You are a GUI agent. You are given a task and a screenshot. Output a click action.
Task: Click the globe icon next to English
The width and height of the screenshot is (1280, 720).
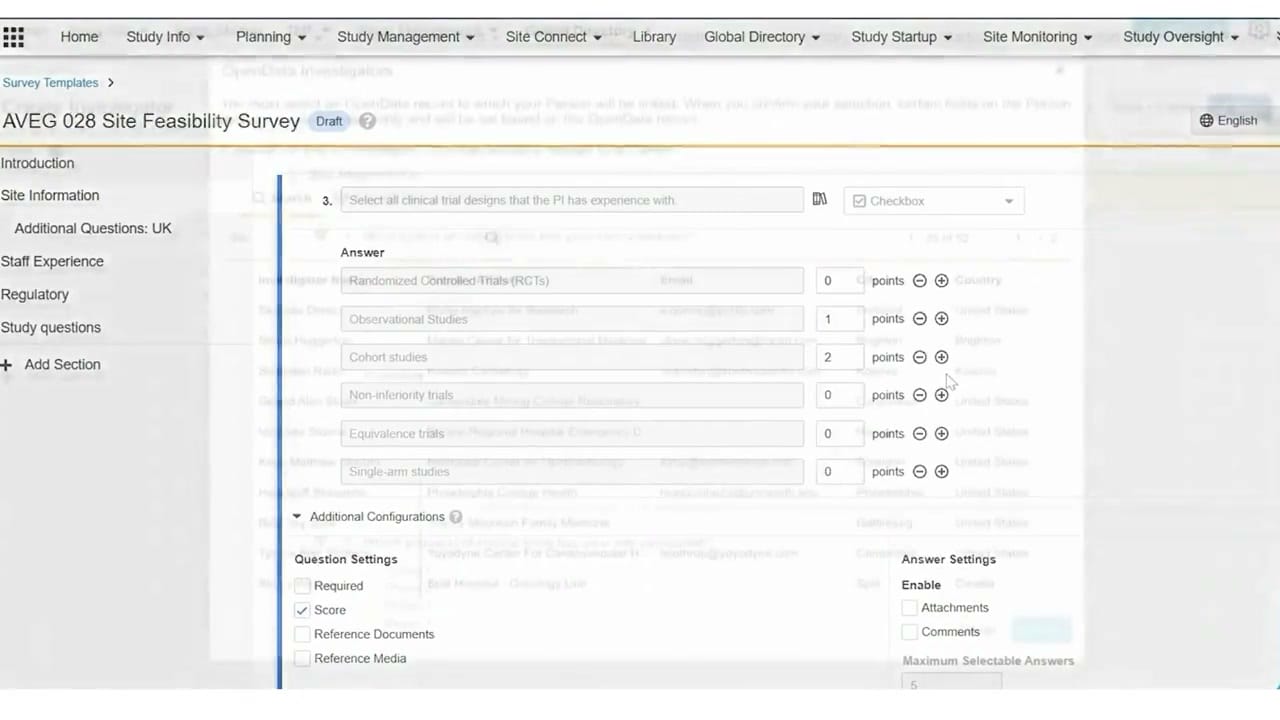[x=1206, y=120]
